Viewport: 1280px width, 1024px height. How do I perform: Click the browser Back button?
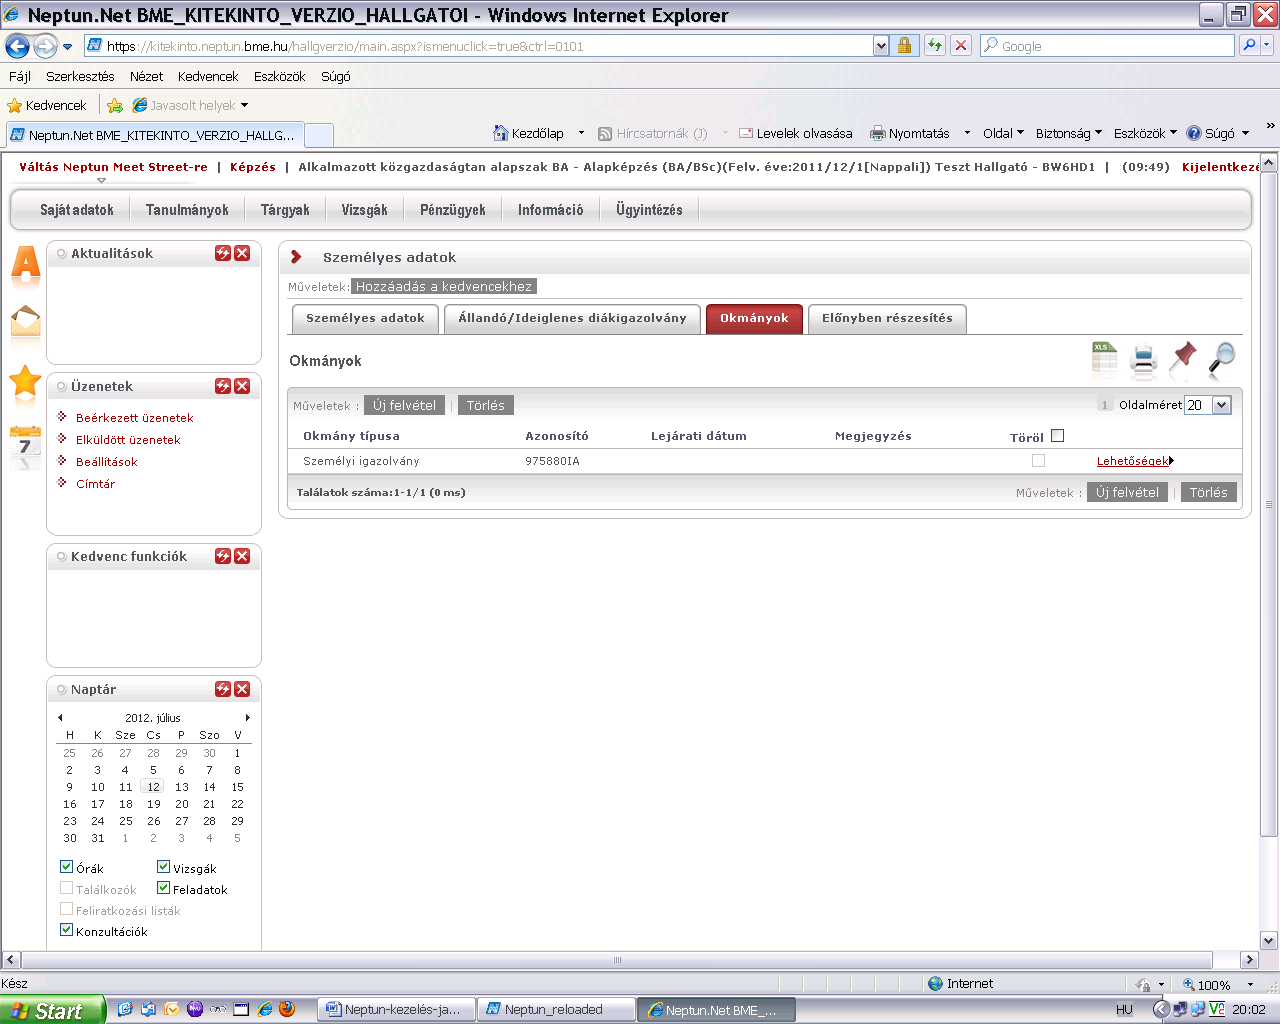tap(17, 46)
